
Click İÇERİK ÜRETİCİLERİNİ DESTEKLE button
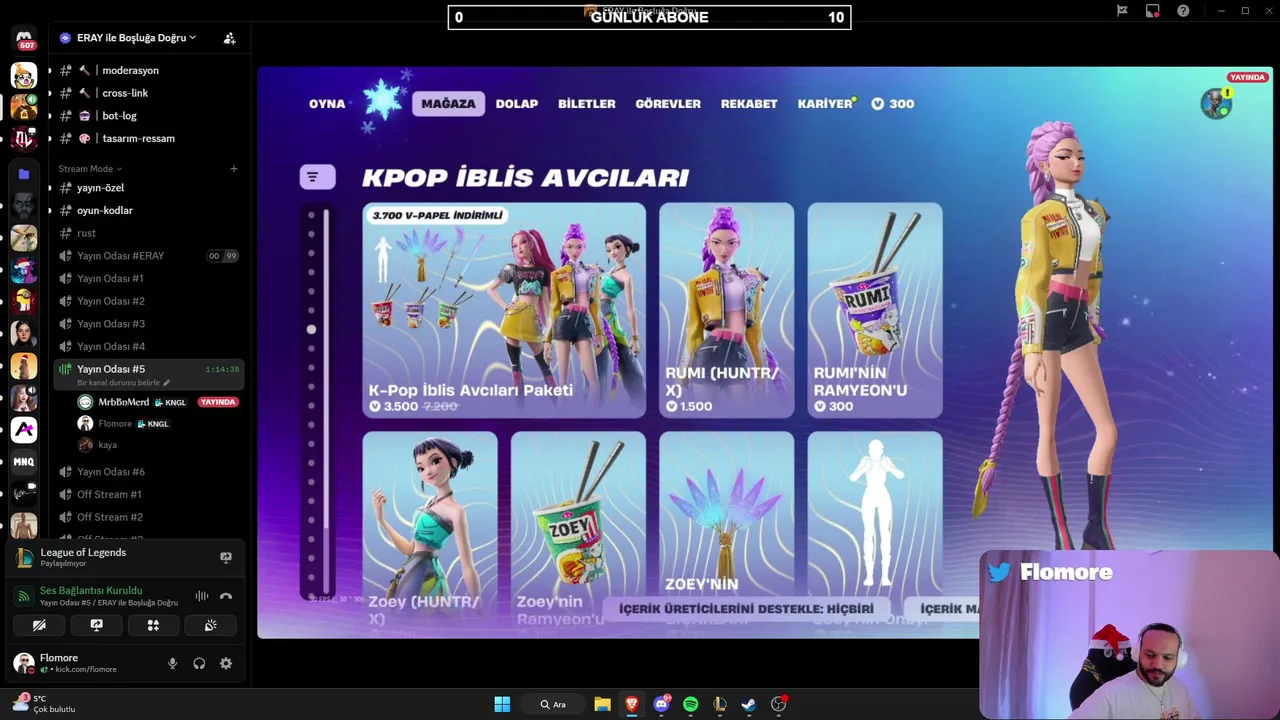746,608
